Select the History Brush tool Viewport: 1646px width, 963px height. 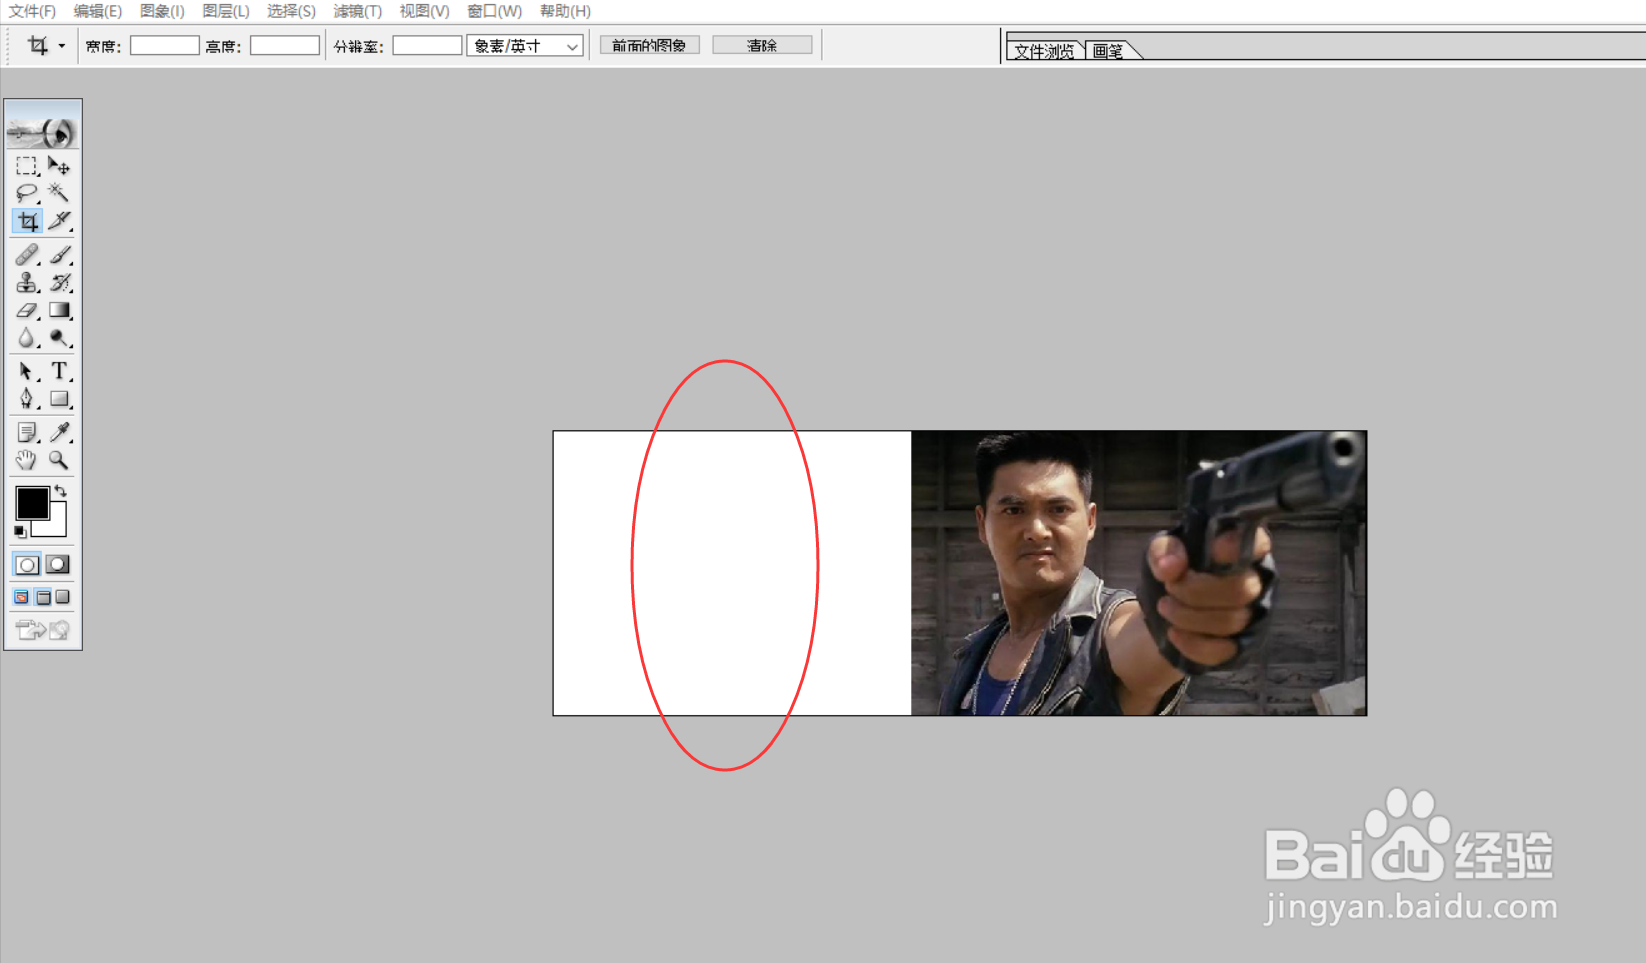pos(59,283)
